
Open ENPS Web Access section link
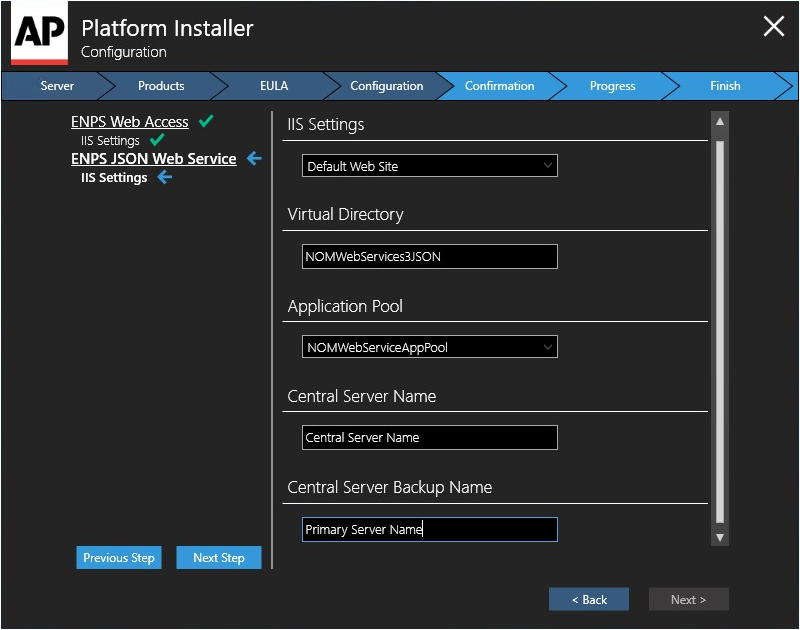(x=130, y=122)
